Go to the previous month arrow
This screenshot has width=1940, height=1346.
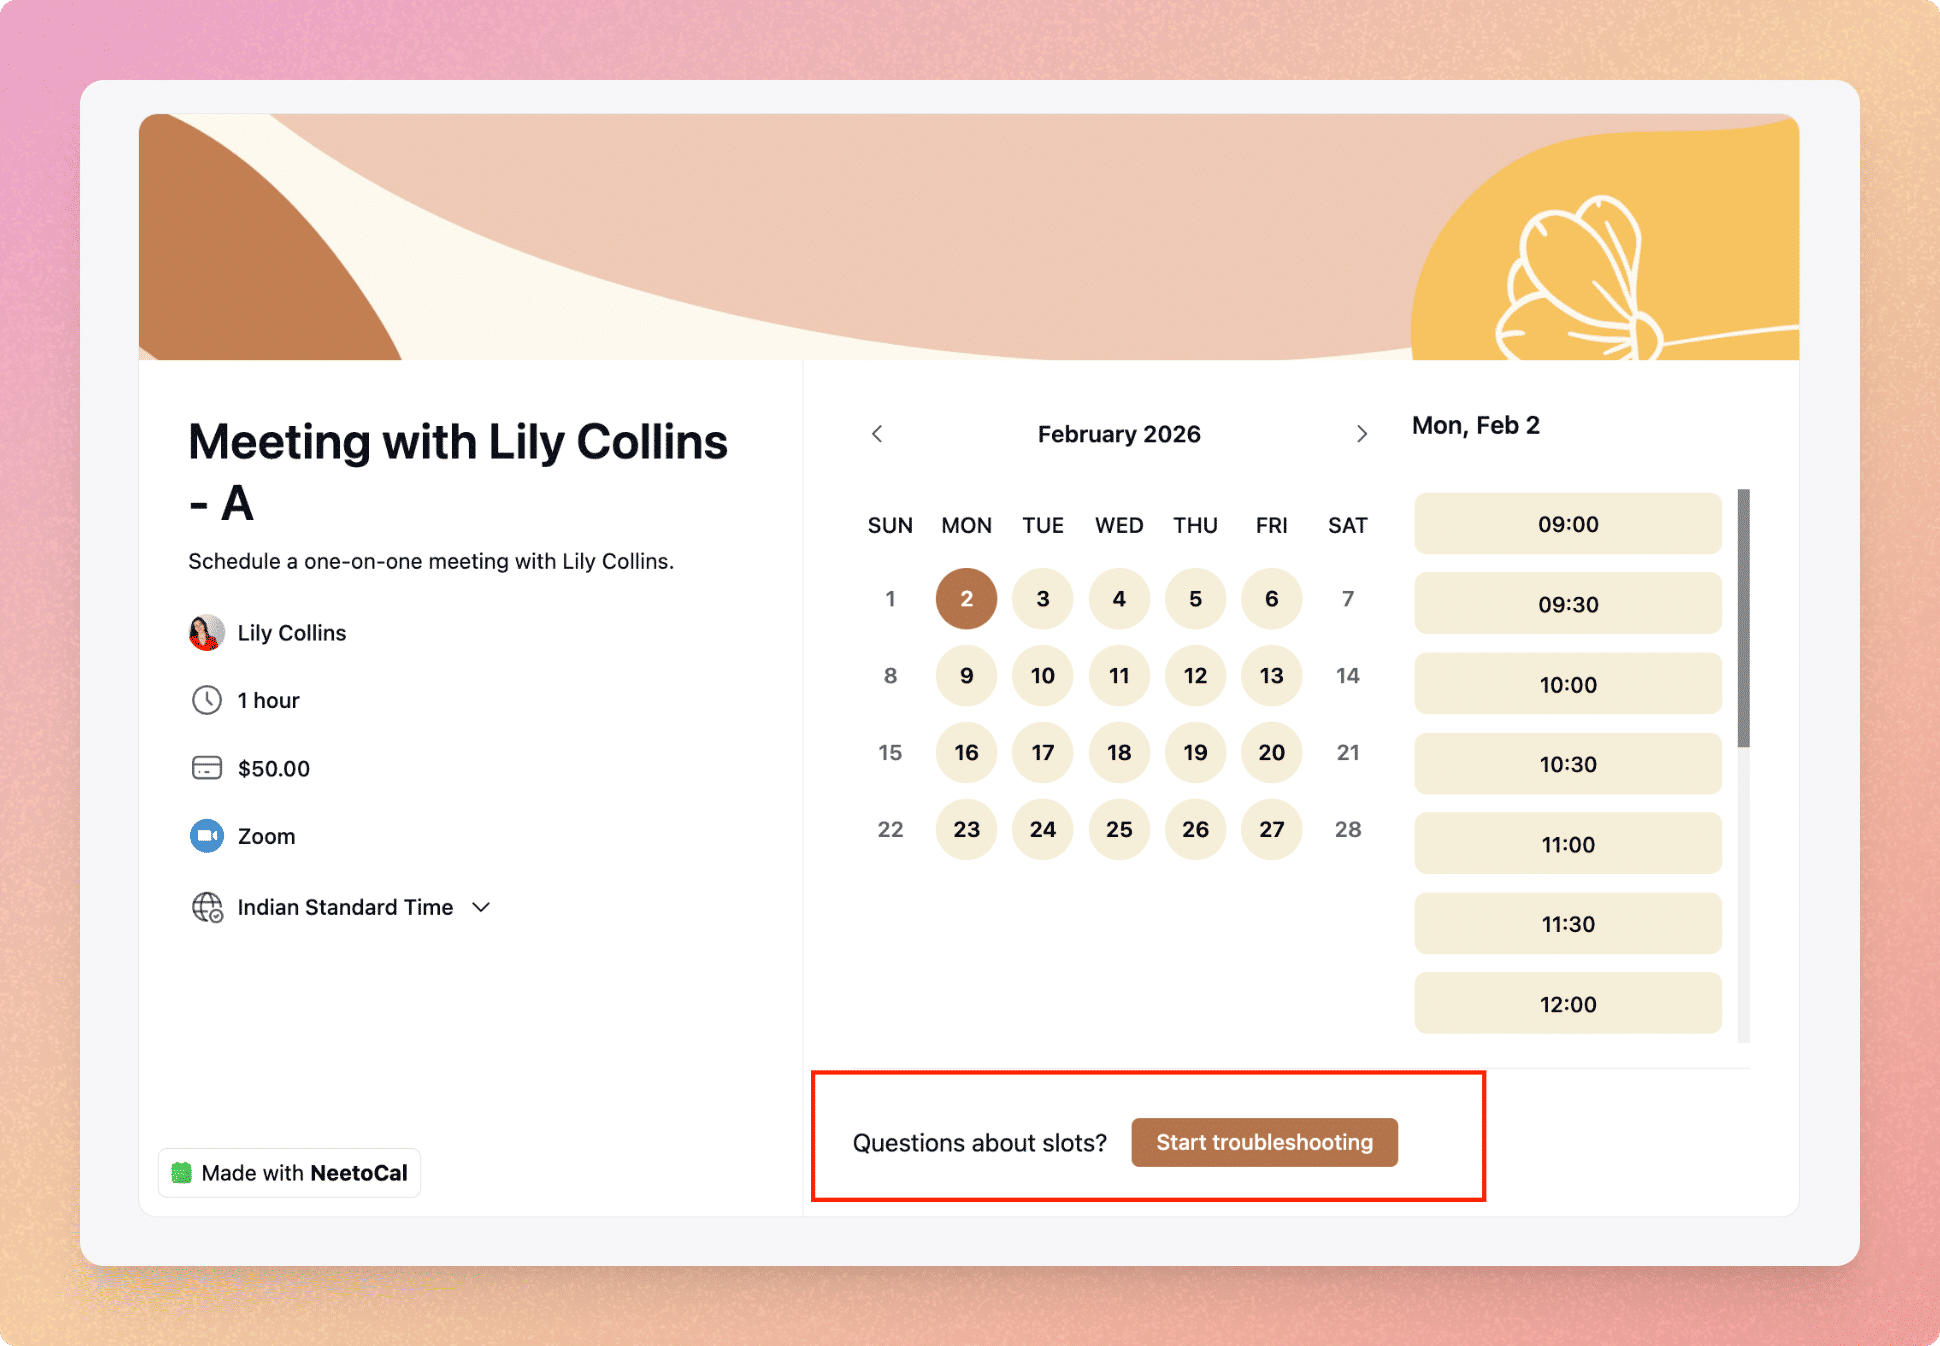point(877,434)
